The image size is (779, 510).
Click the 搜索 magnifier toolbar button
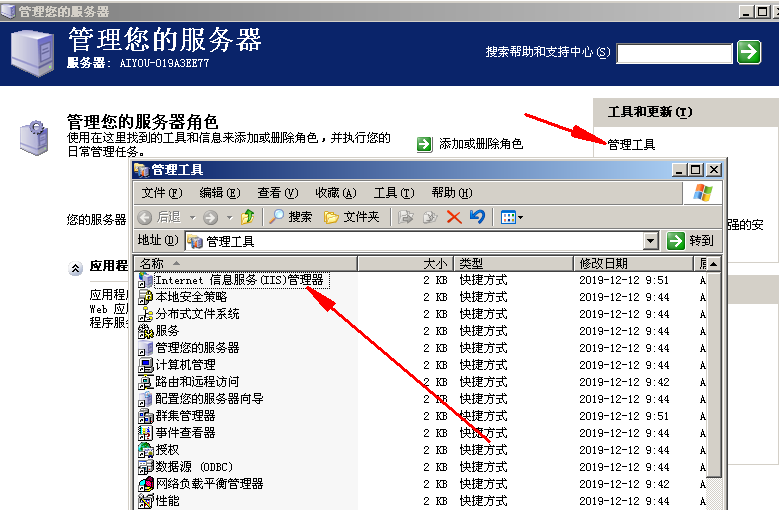pyautogui.click(x=291, y=217)
